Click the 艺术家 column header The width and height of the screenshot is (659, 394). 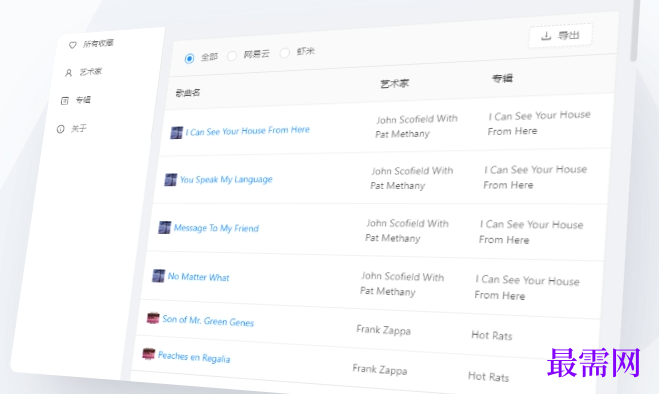point(394,84)
